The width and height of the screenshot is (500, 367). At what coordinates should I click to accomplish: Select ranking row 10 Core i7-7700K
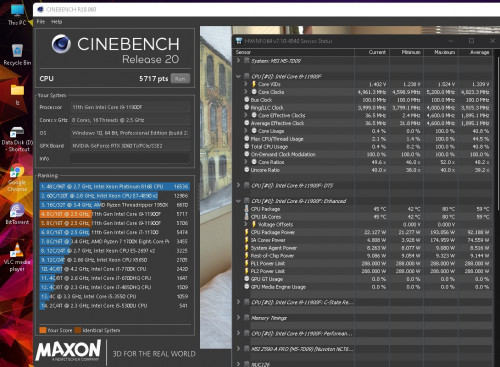pyautogui.click(x=114, y=269)
